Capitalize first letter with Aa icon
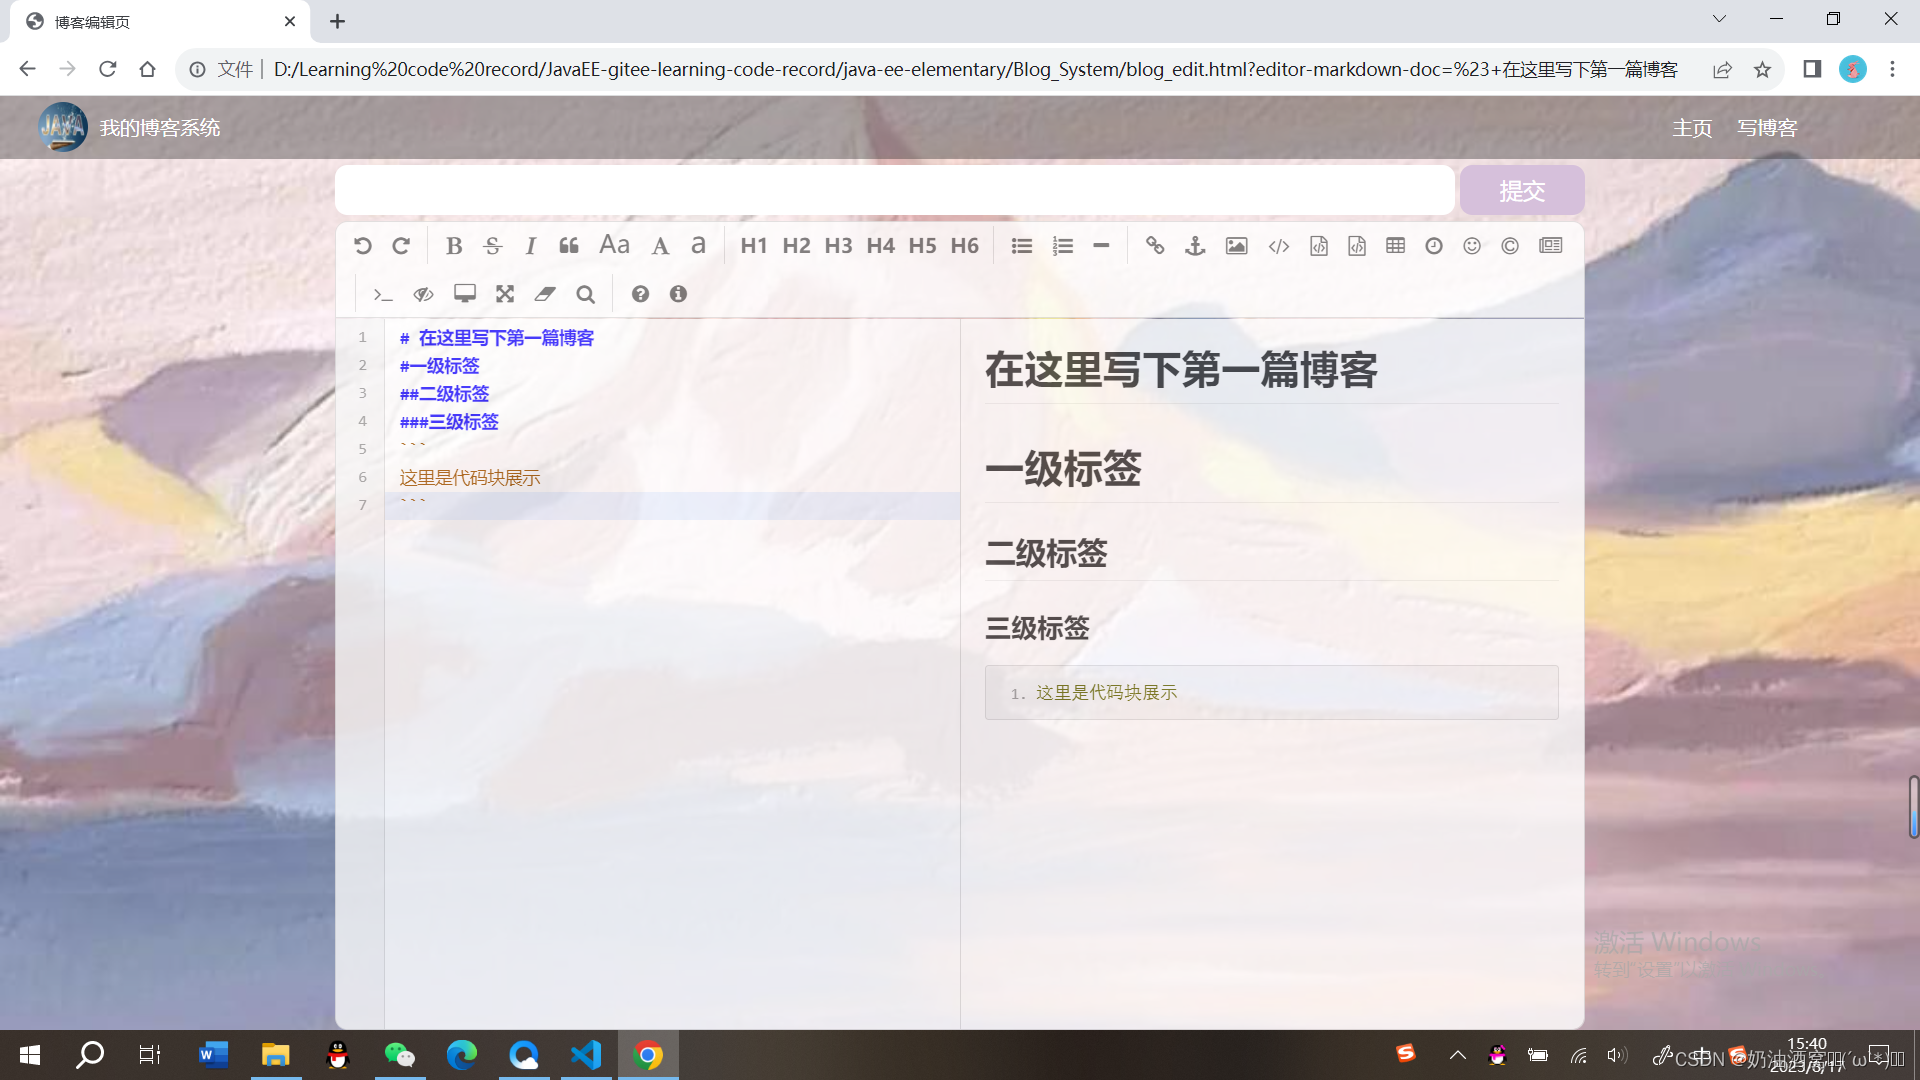Screen dimensions: 1920x1080 click(x=614, y=245)
